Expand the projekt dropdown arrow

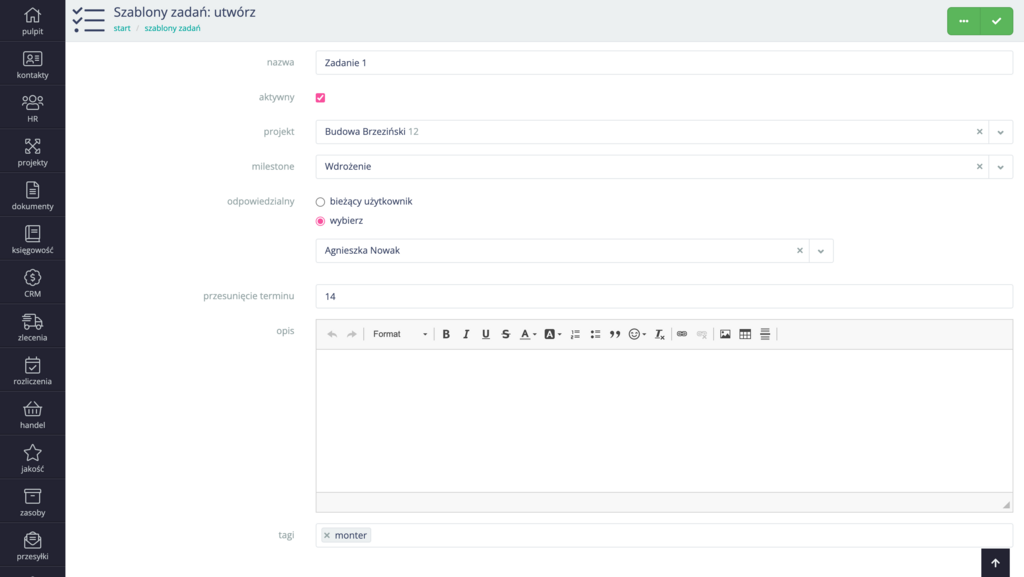click(x=1000, y=132)
